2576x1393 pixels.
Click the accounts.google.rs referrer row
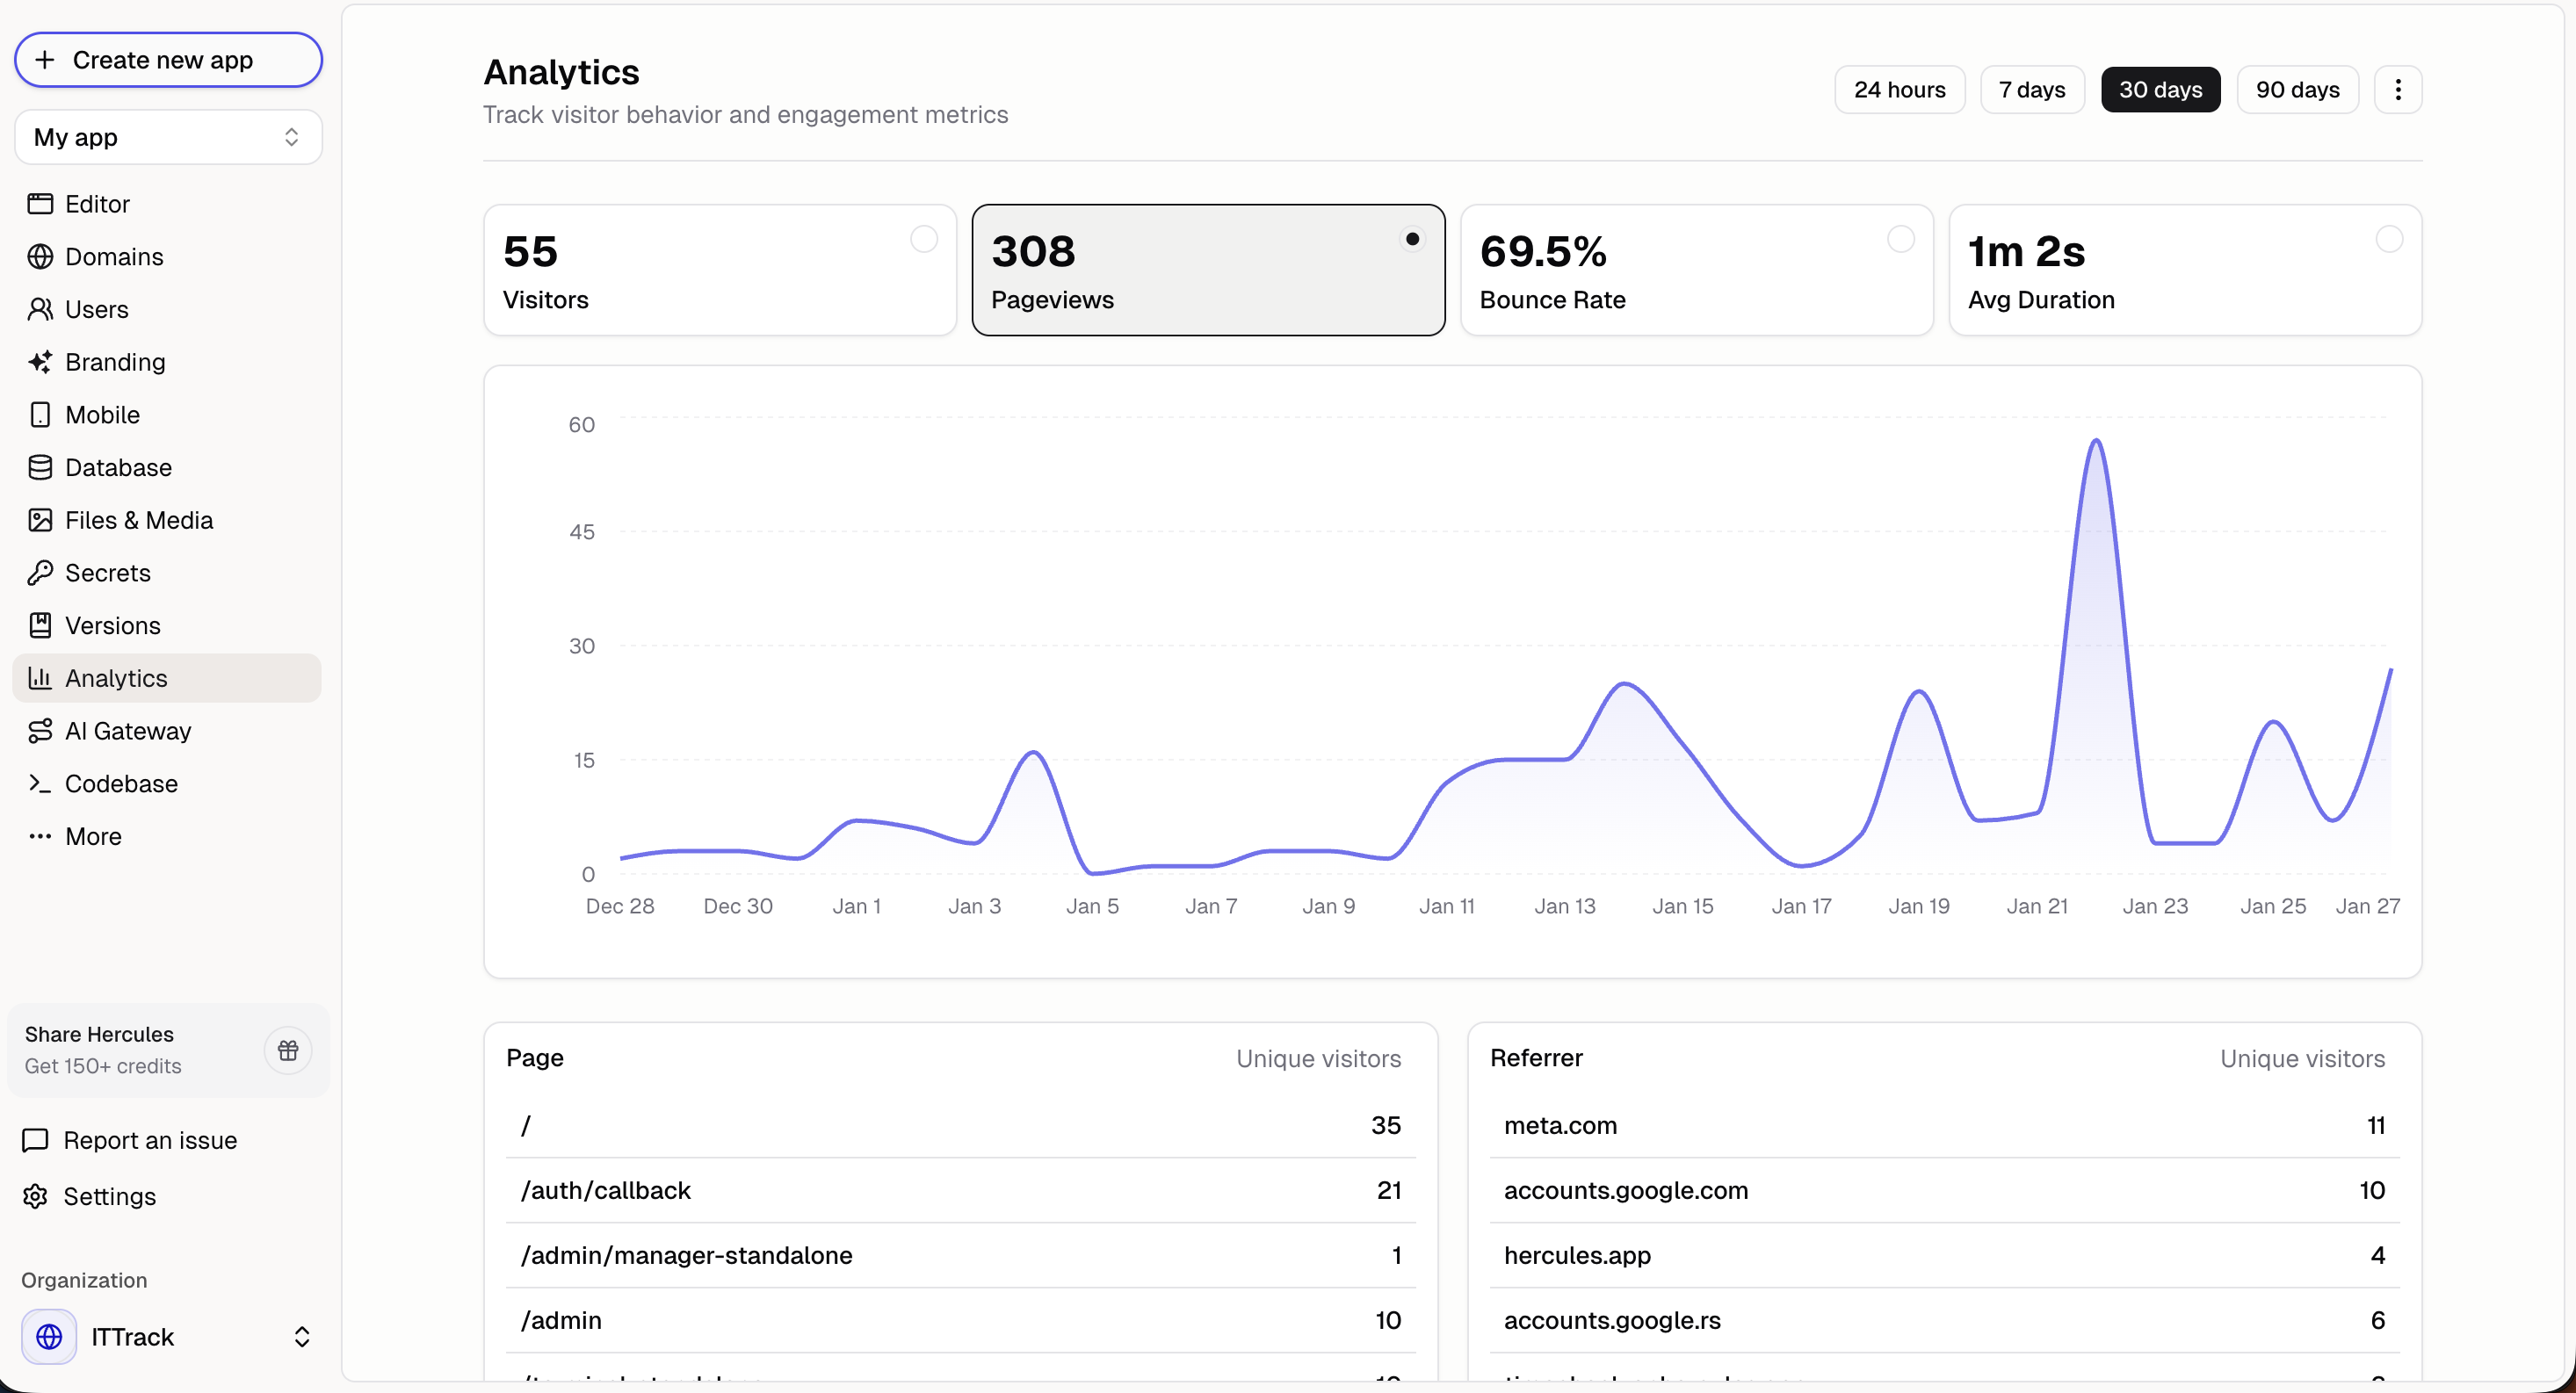[x=1944, y=1321]
